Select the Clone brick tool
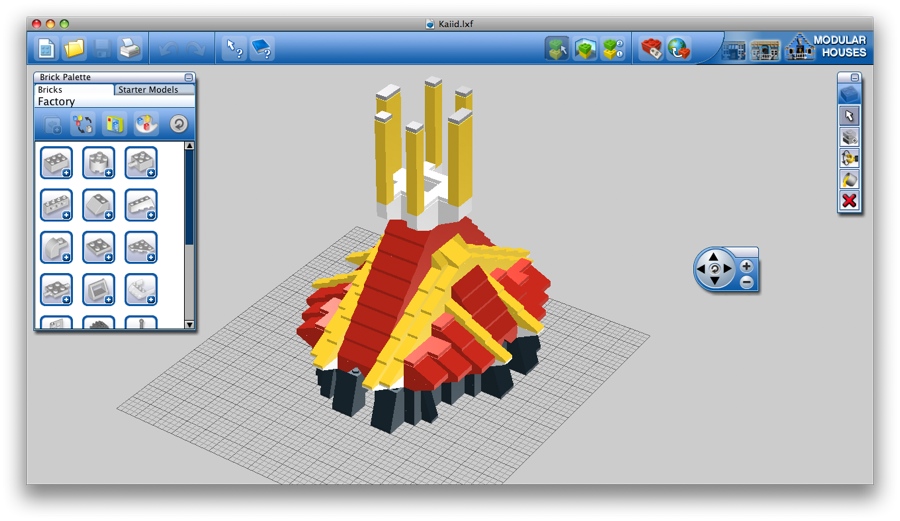900x521 pixels. click(x=849, y=137)
